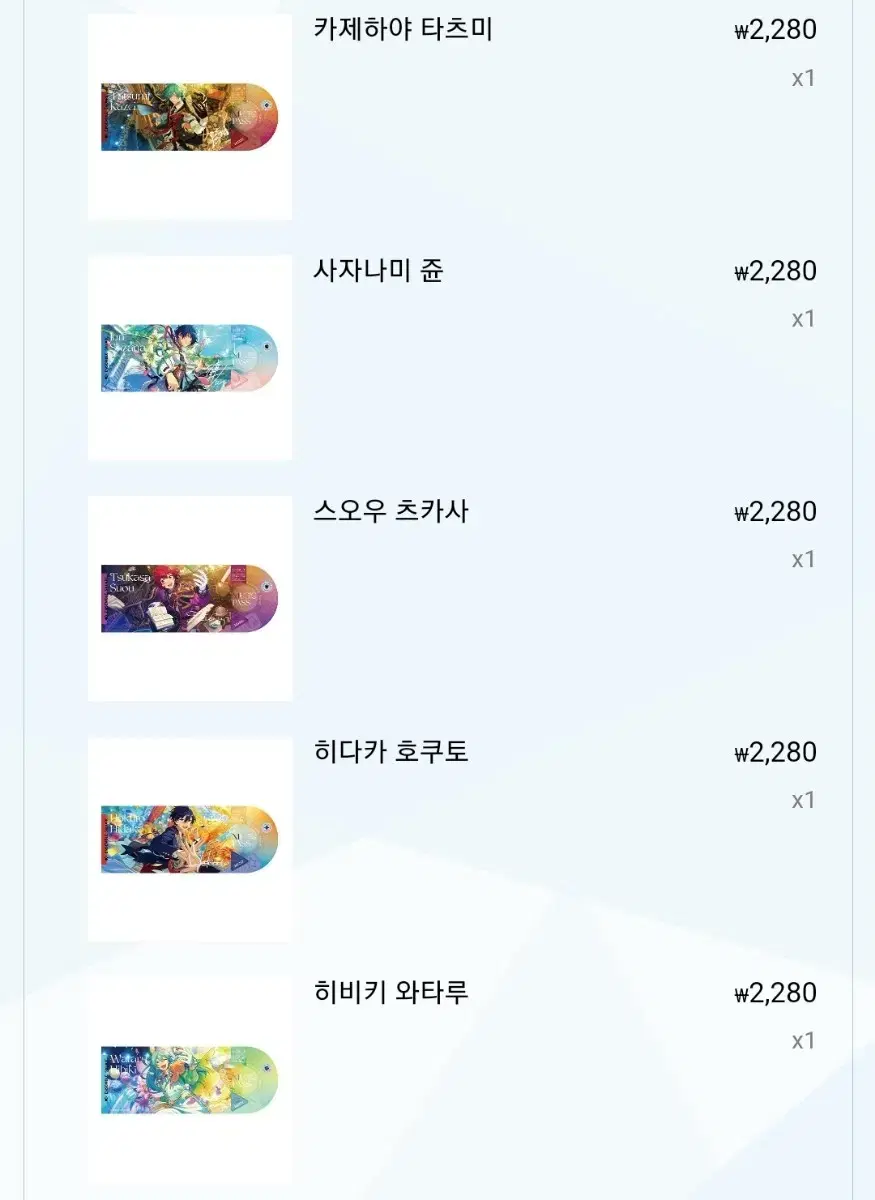Choose the 히다카 호쿠토 item name

391,752
